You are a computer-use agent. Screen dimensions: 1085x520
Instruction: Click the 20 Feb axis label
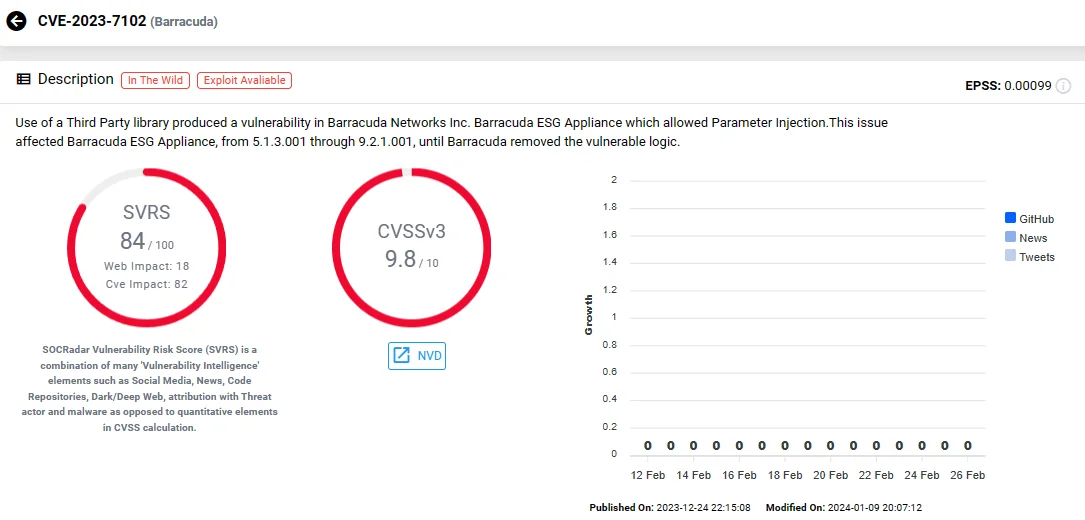(x=830, y=475)
